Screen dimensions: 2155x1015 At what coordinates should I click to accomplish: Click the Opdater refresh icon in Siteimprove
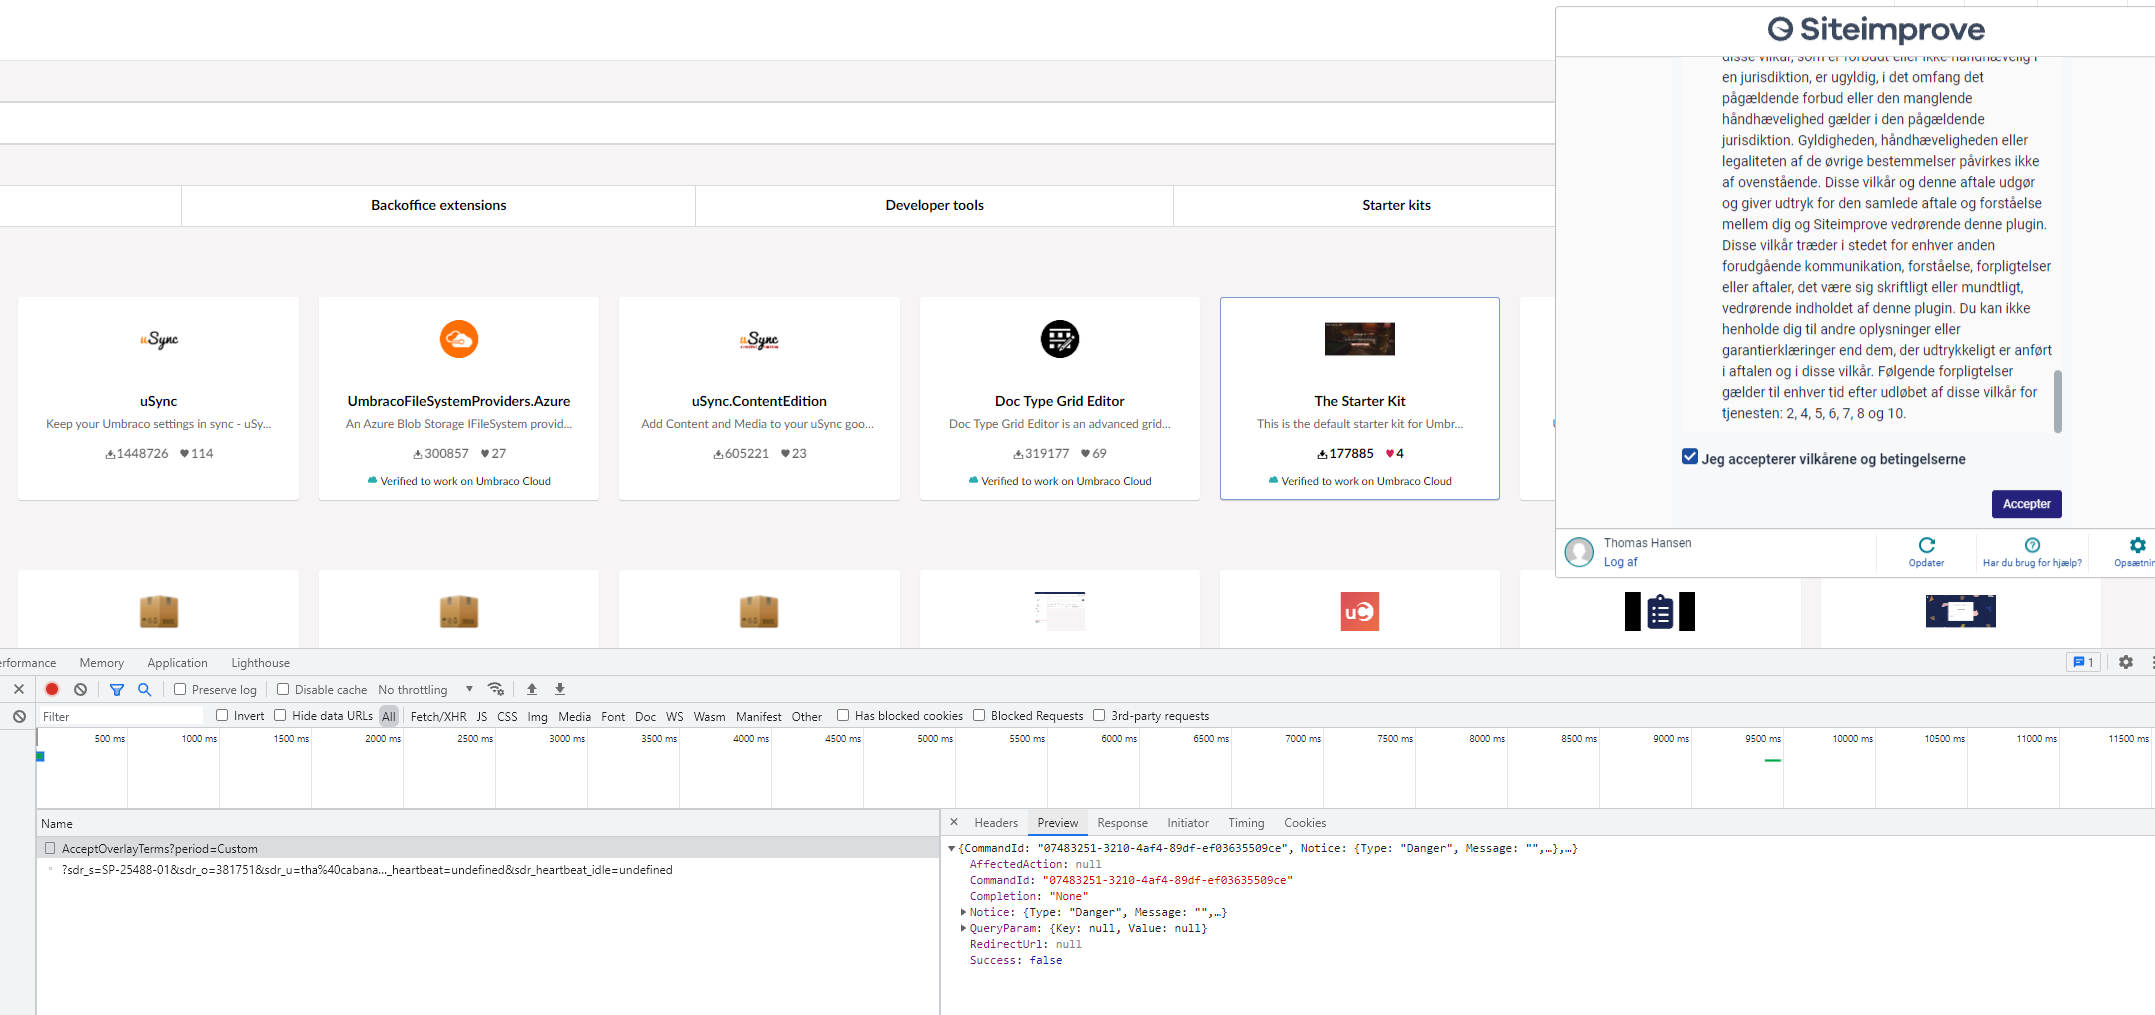pos(1927,545)
